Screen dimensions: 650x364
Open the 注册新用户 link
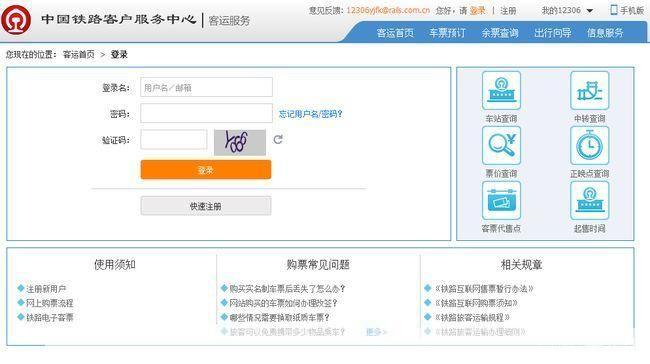click(46, 289)
